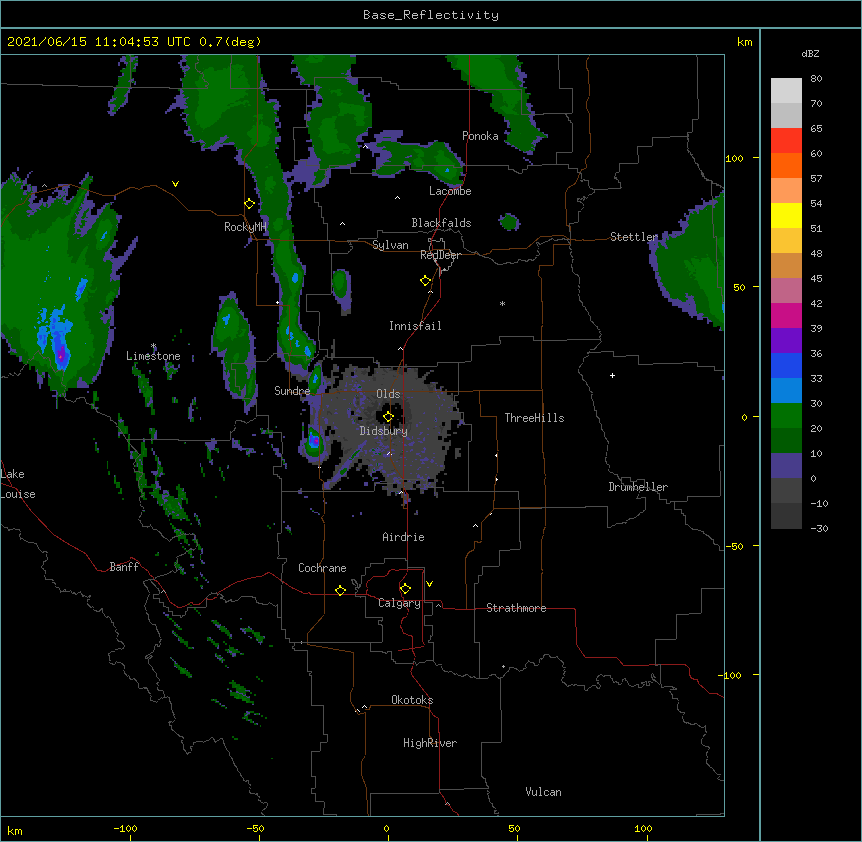
Task: Click the yellow V marker northwest of RockyMH
Action: pyautogui.click(x=175, y=184)
